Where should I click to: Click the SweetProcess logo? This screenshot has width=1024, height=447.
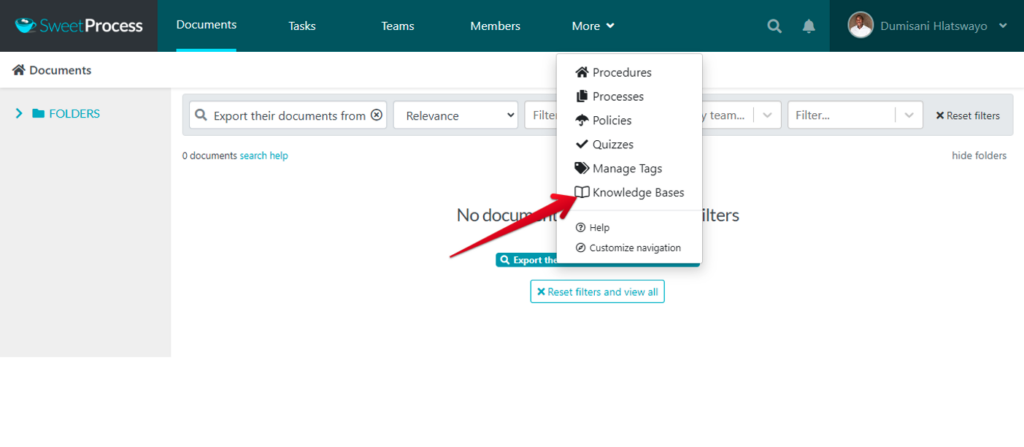79,26
